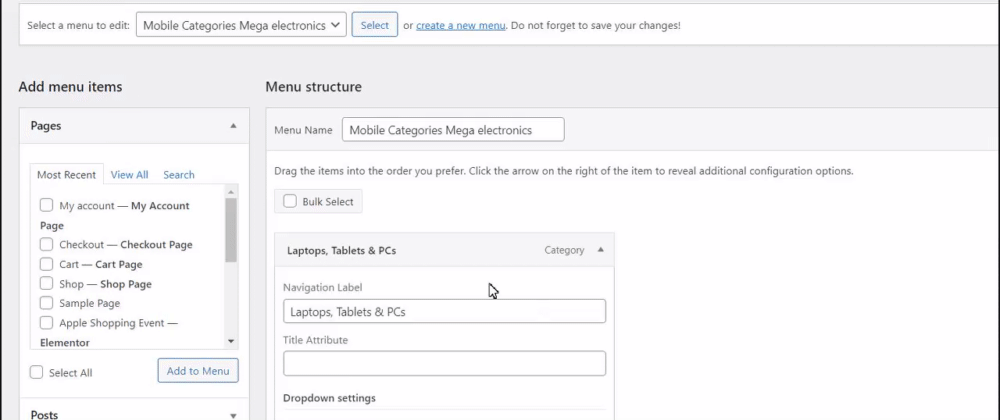1000x420 pixels.
Task: Open the create a new menu link
Action: pos(460,25)
